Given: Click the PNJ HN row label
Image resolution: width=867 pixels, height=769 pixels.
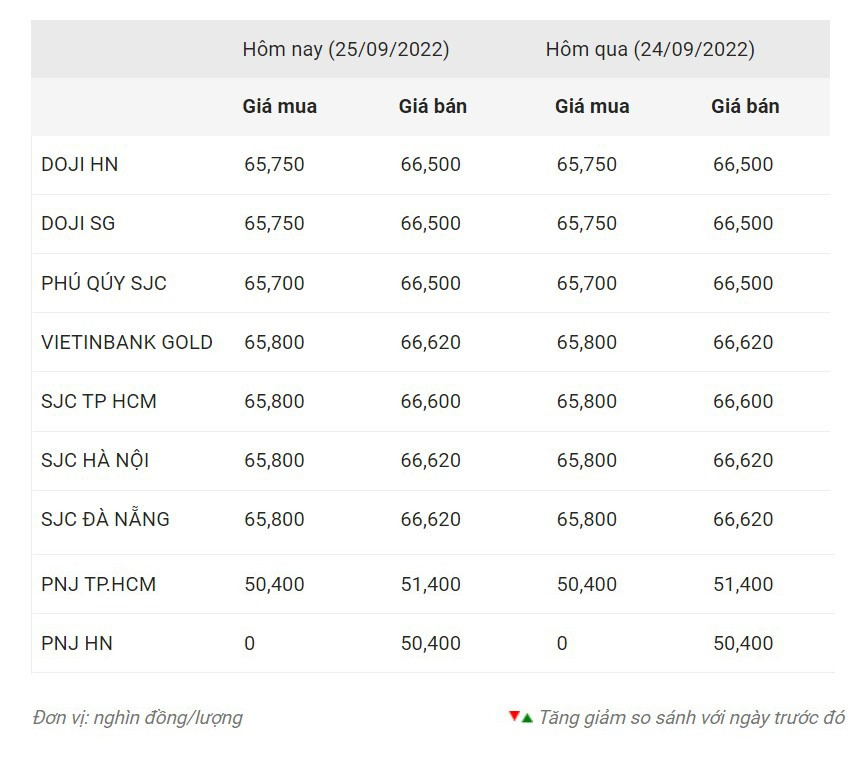Looking at the screenshot, I should [x=77, y=643].
